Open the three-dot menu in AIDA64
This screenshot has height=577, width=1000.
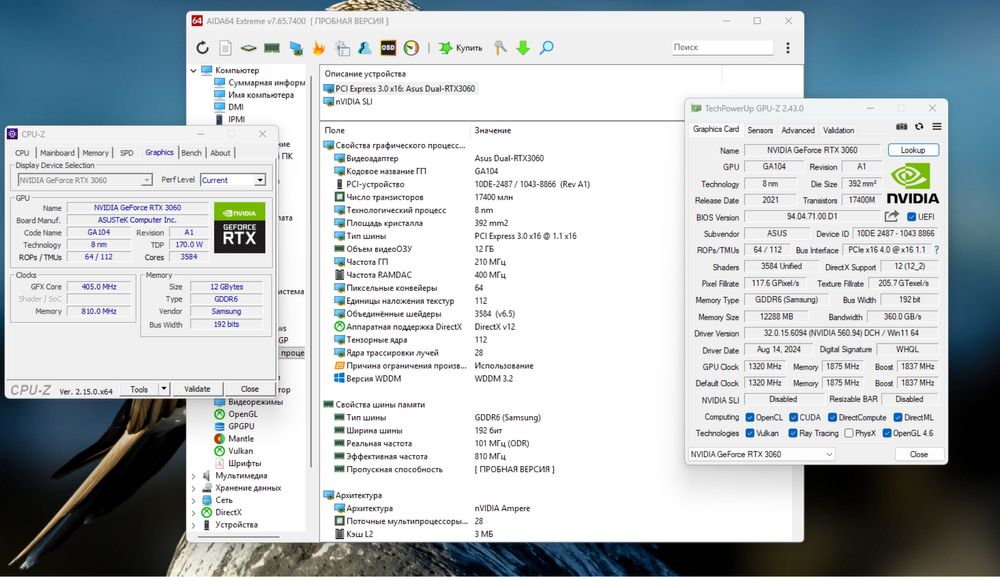pyautogui.click(x=788, y=48)
